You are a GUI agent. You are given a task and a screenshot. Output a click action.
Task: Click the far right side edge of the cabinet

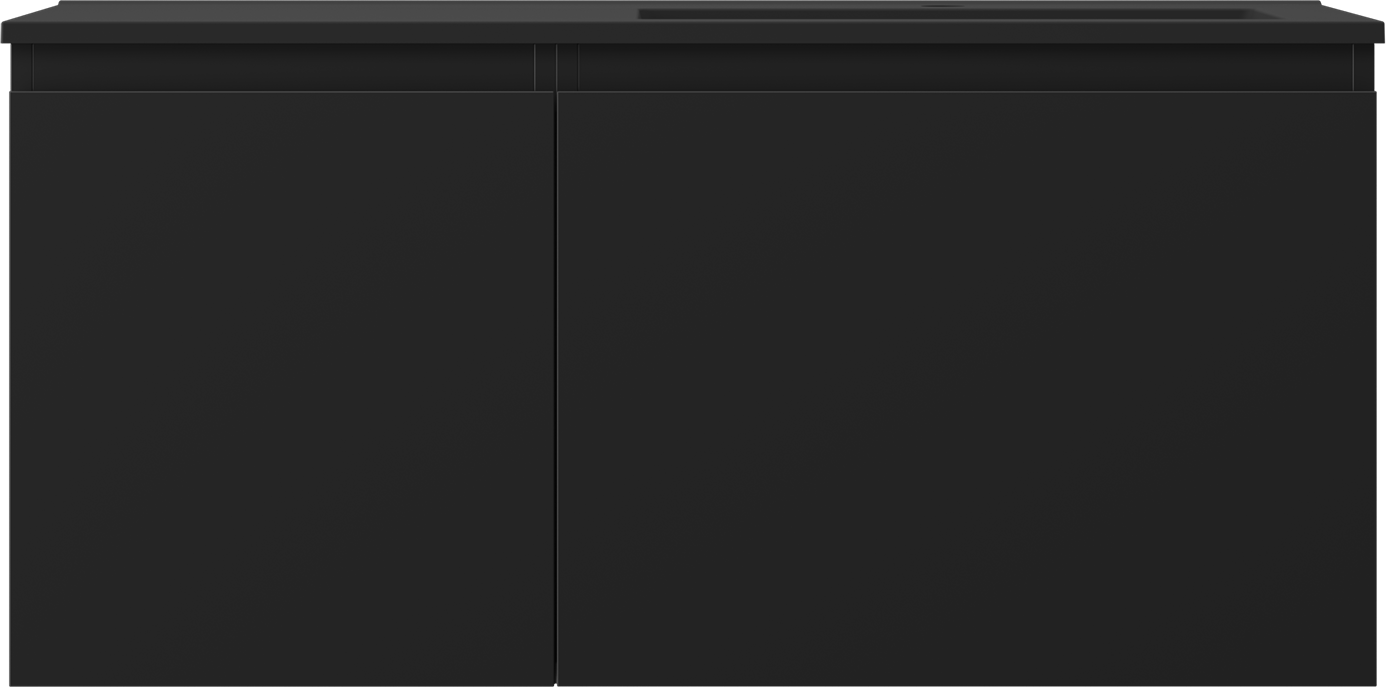pyautogui.click(x=1376, y=388)
